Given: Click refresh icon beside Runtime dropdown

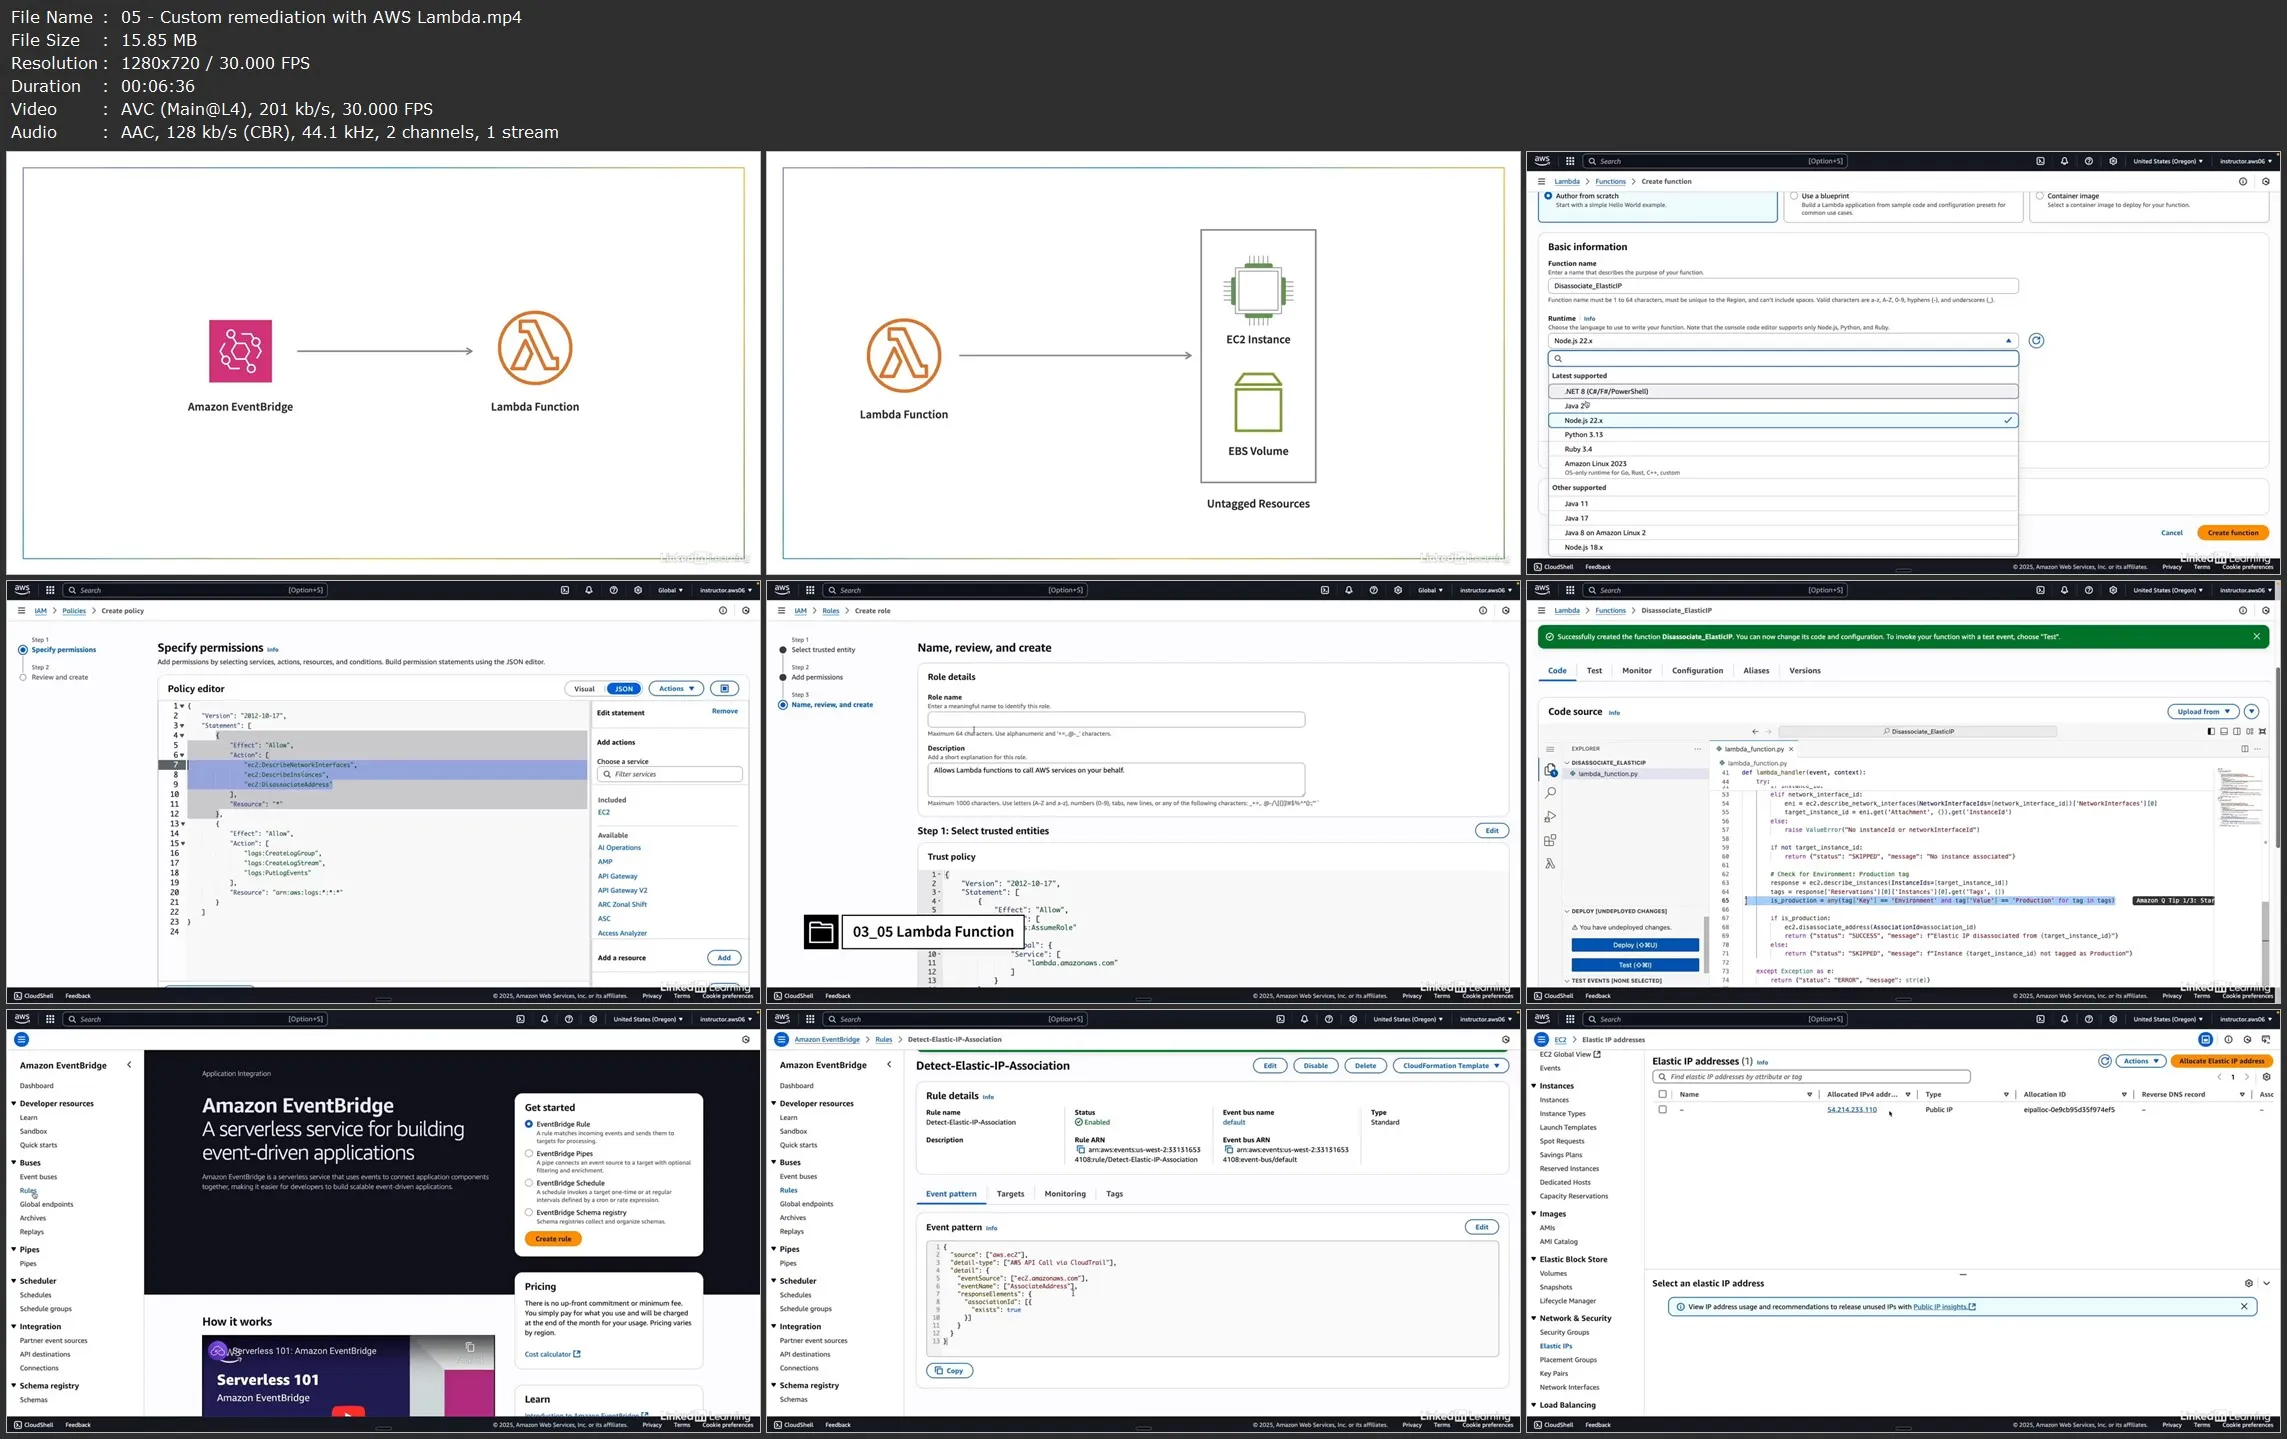Looking at the screenshot, I should coord(2036,341).
